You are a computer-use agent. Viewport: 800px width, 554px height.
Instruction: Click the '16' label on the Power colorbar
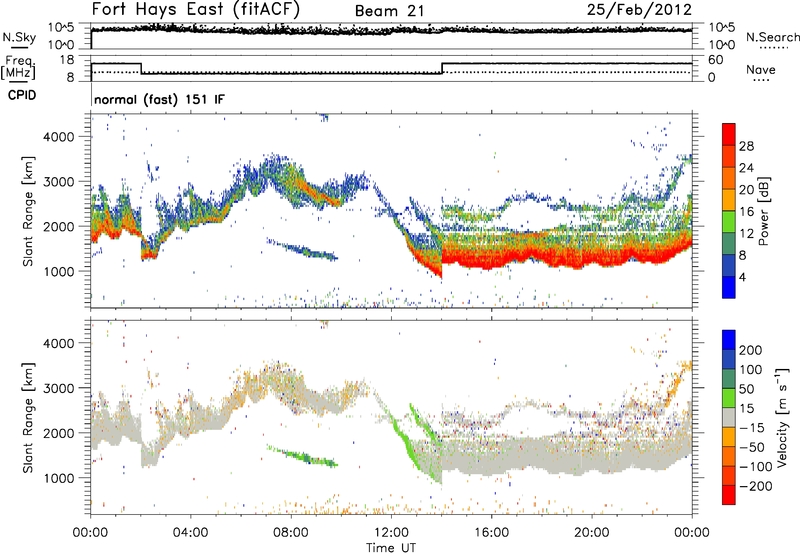pos(746,212)
